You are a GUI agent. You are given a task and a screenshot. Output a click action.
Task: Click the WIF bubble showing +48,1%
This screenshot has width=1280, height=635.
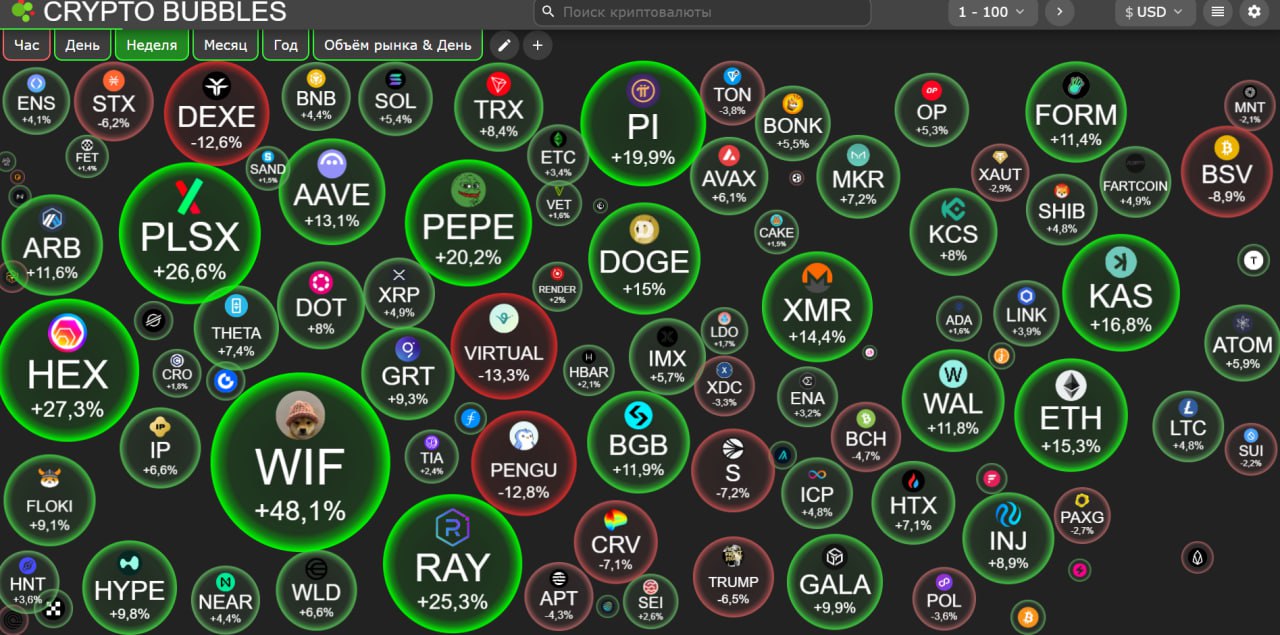[x=300, y=463]
